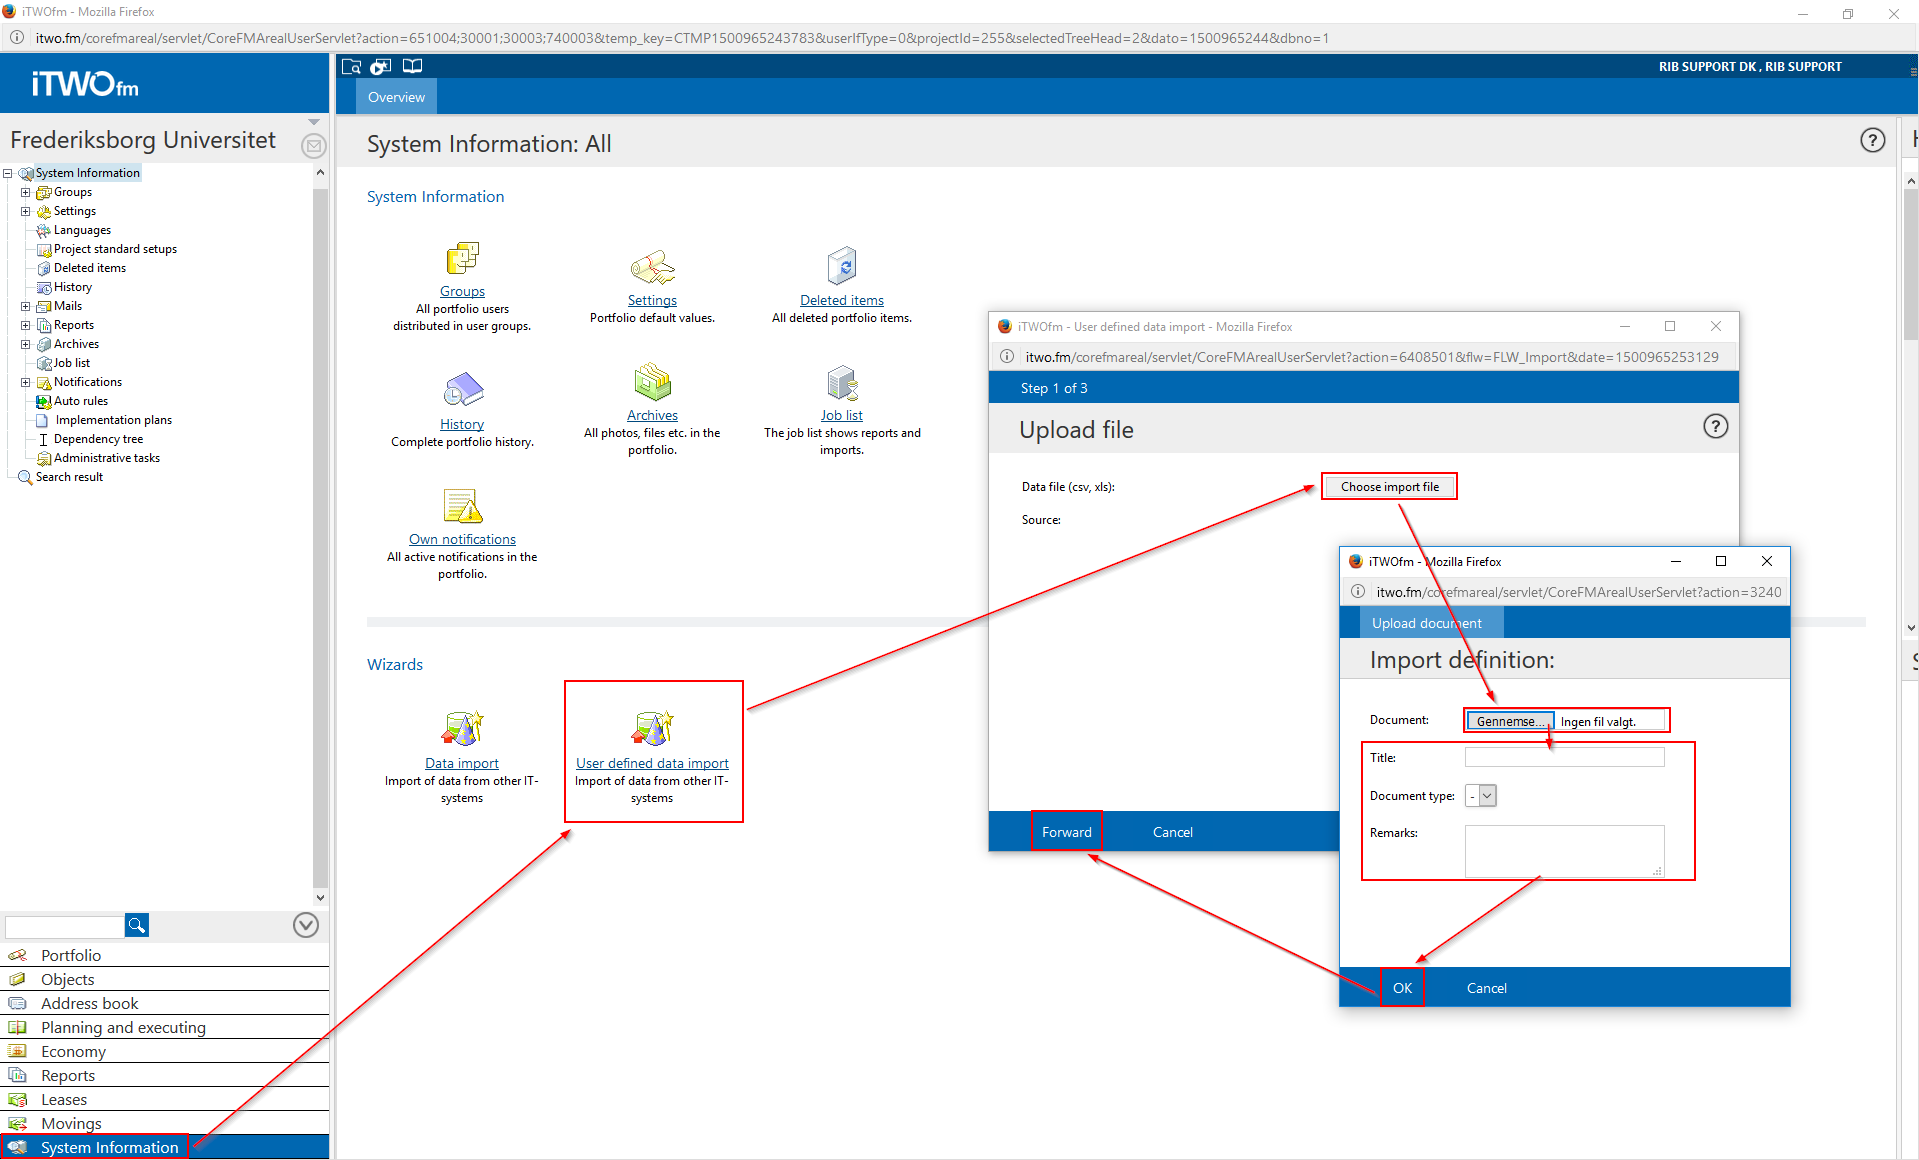
Task: Click the search magnifier button in sidebar
Action: pyautogui.click(x=137, y=925)
